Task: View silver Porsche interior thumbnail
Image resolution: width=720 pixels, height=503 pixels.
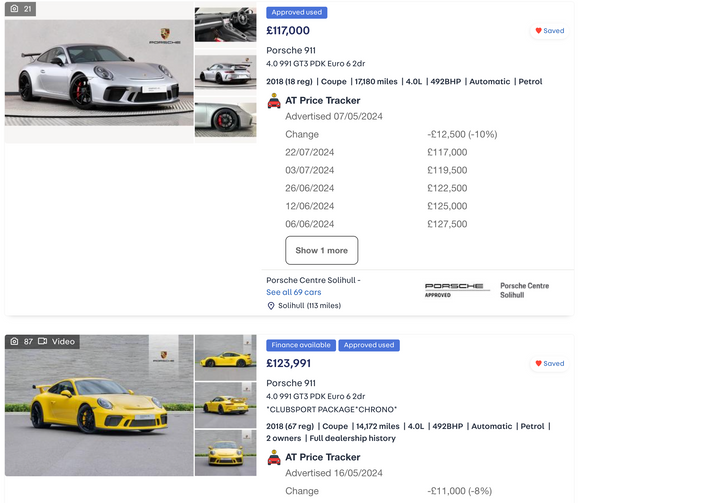Action: click(x=225, y=24)
